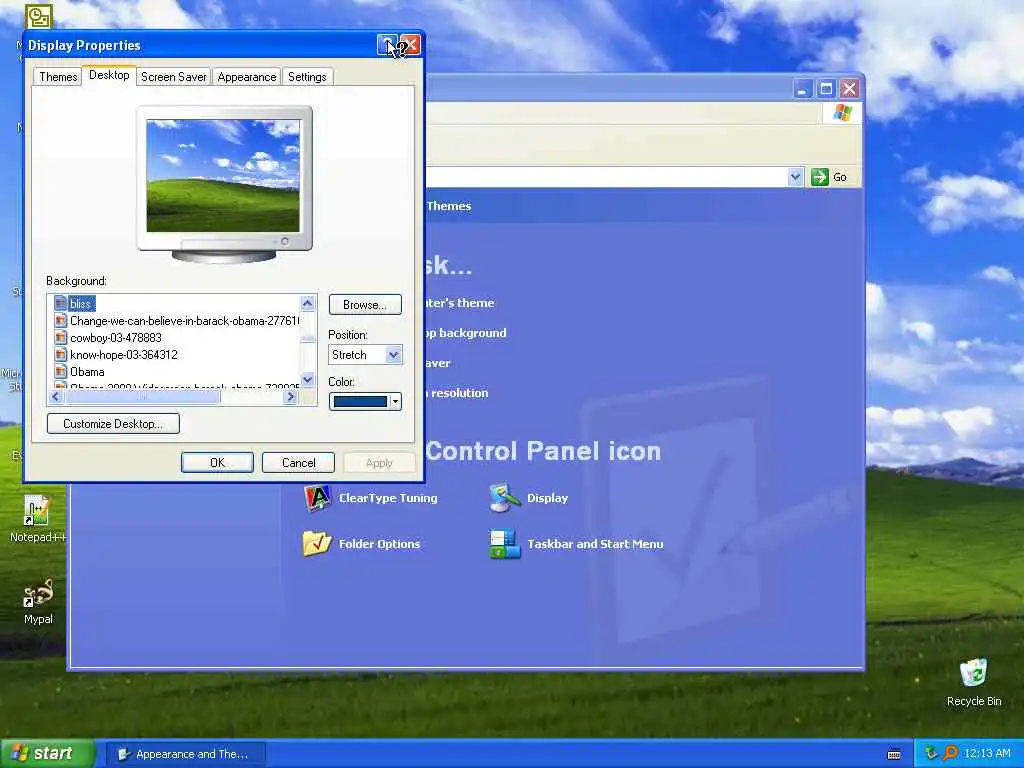Maximize the Appearance and Themes window
Viewport: 1024px width, 768px height.
click(x=825, y=88)
